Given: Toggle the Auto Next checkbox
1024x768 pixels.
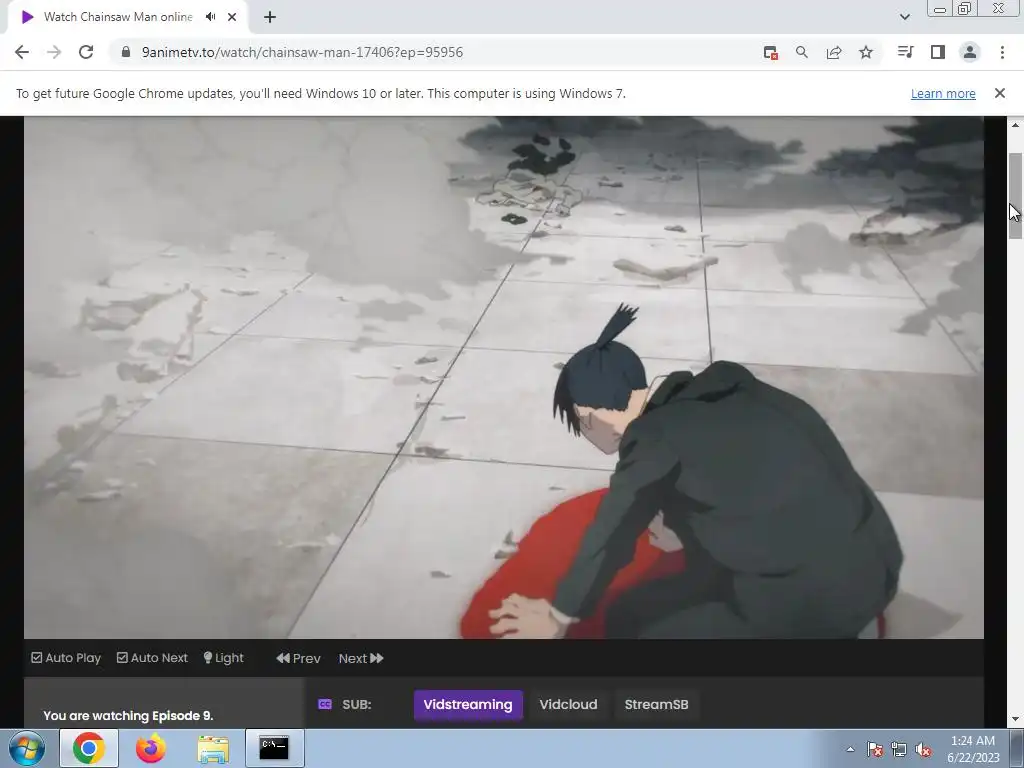Looking at the screenshot, I should coord(152,658).
